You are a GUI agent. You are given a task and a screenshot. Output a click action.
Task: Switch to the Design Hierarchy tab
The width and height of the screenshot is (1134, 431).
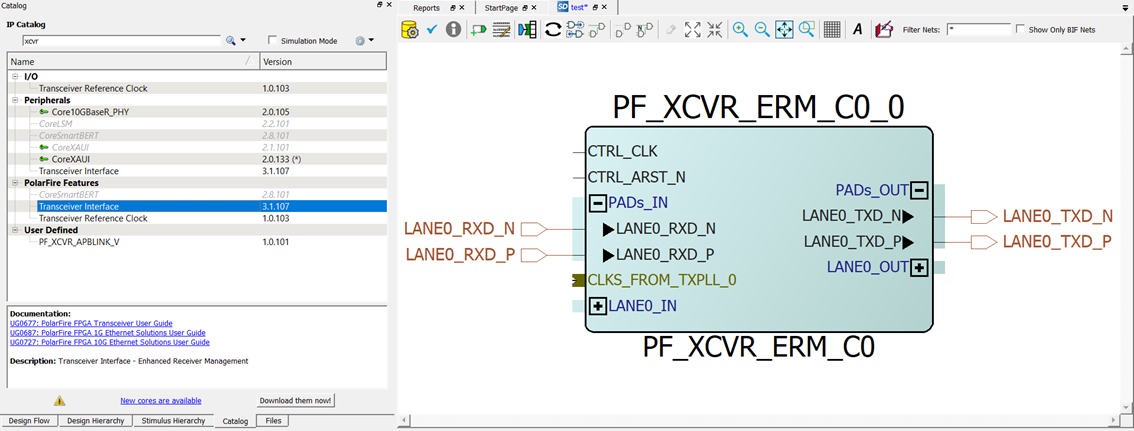[96, 421]
